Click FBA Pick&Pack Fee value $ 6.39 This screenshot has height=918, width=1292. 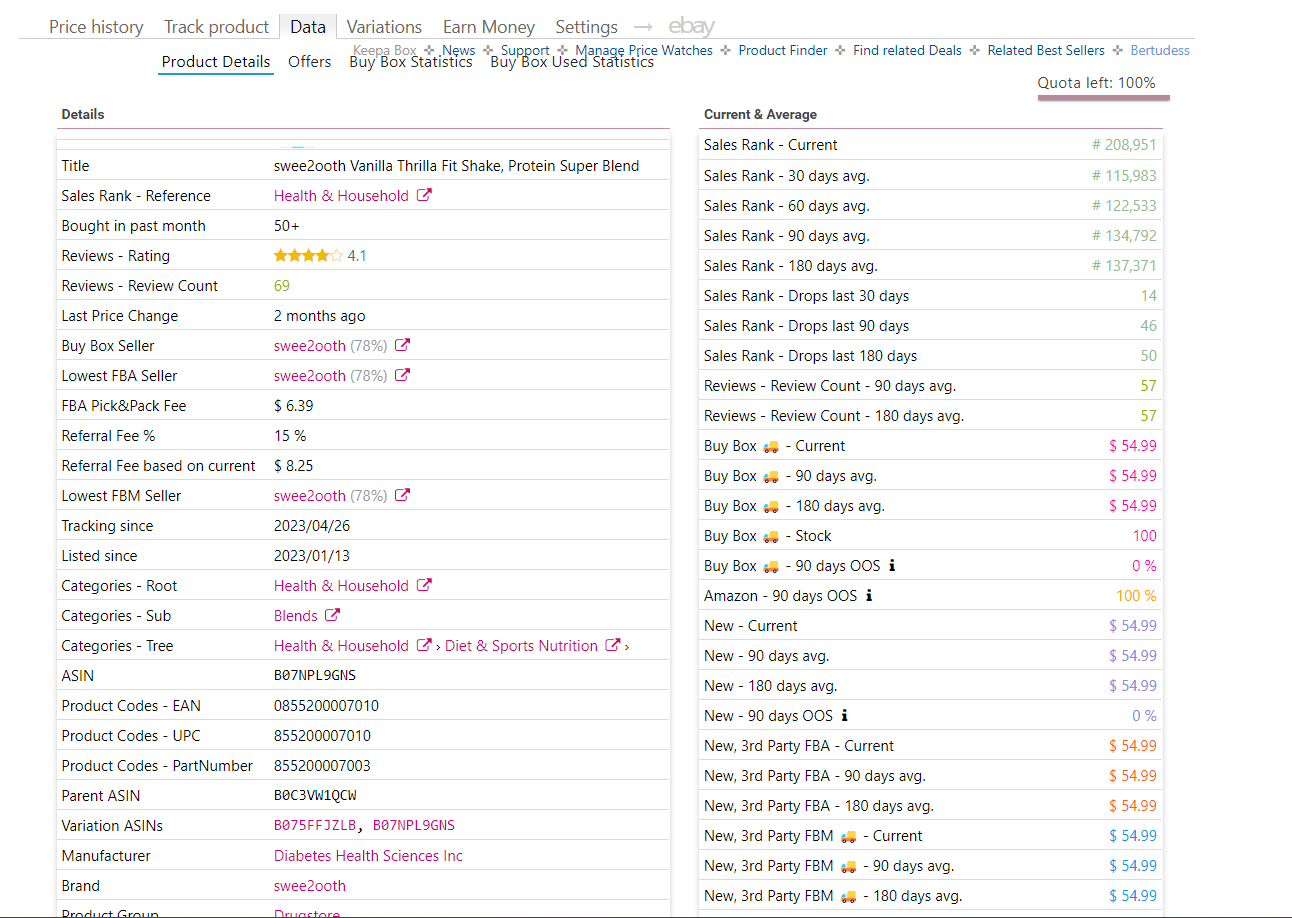point(294,406)
